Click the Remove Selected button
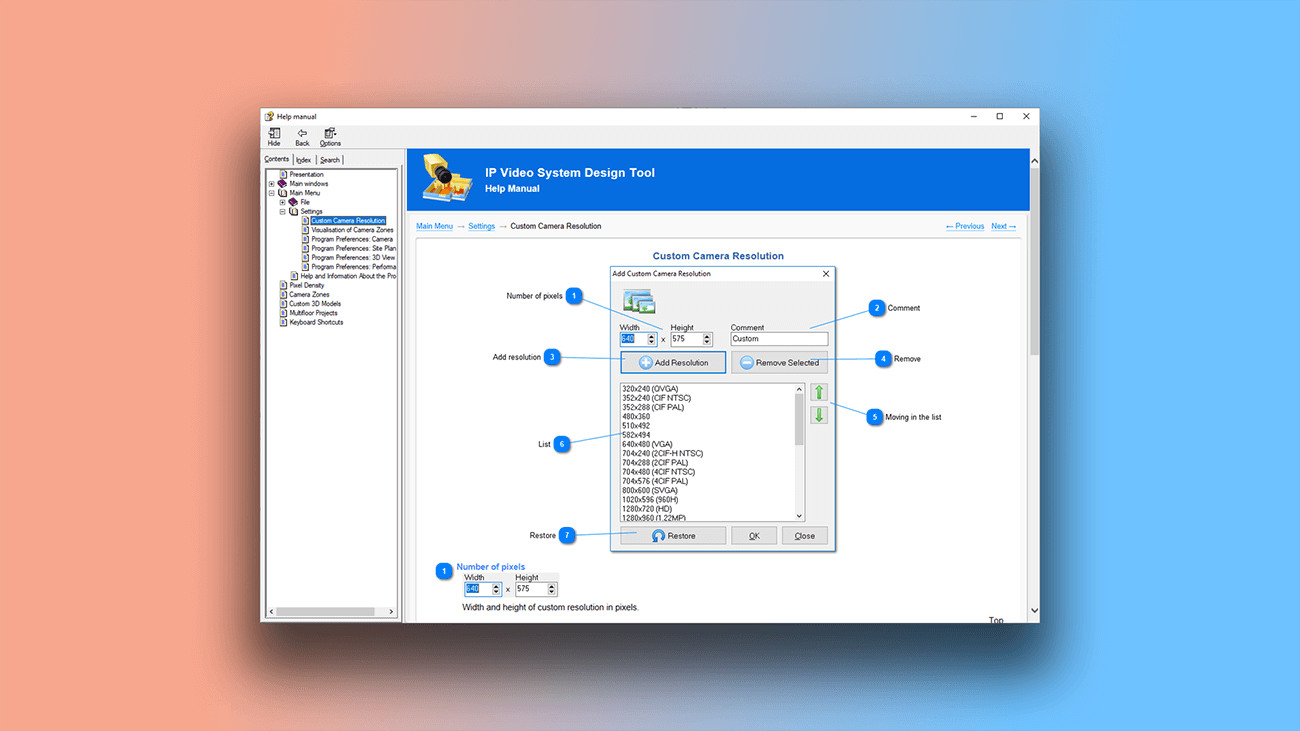This screenshot has width=1300, height=731. pyautogui.click(x=780, y=362)
